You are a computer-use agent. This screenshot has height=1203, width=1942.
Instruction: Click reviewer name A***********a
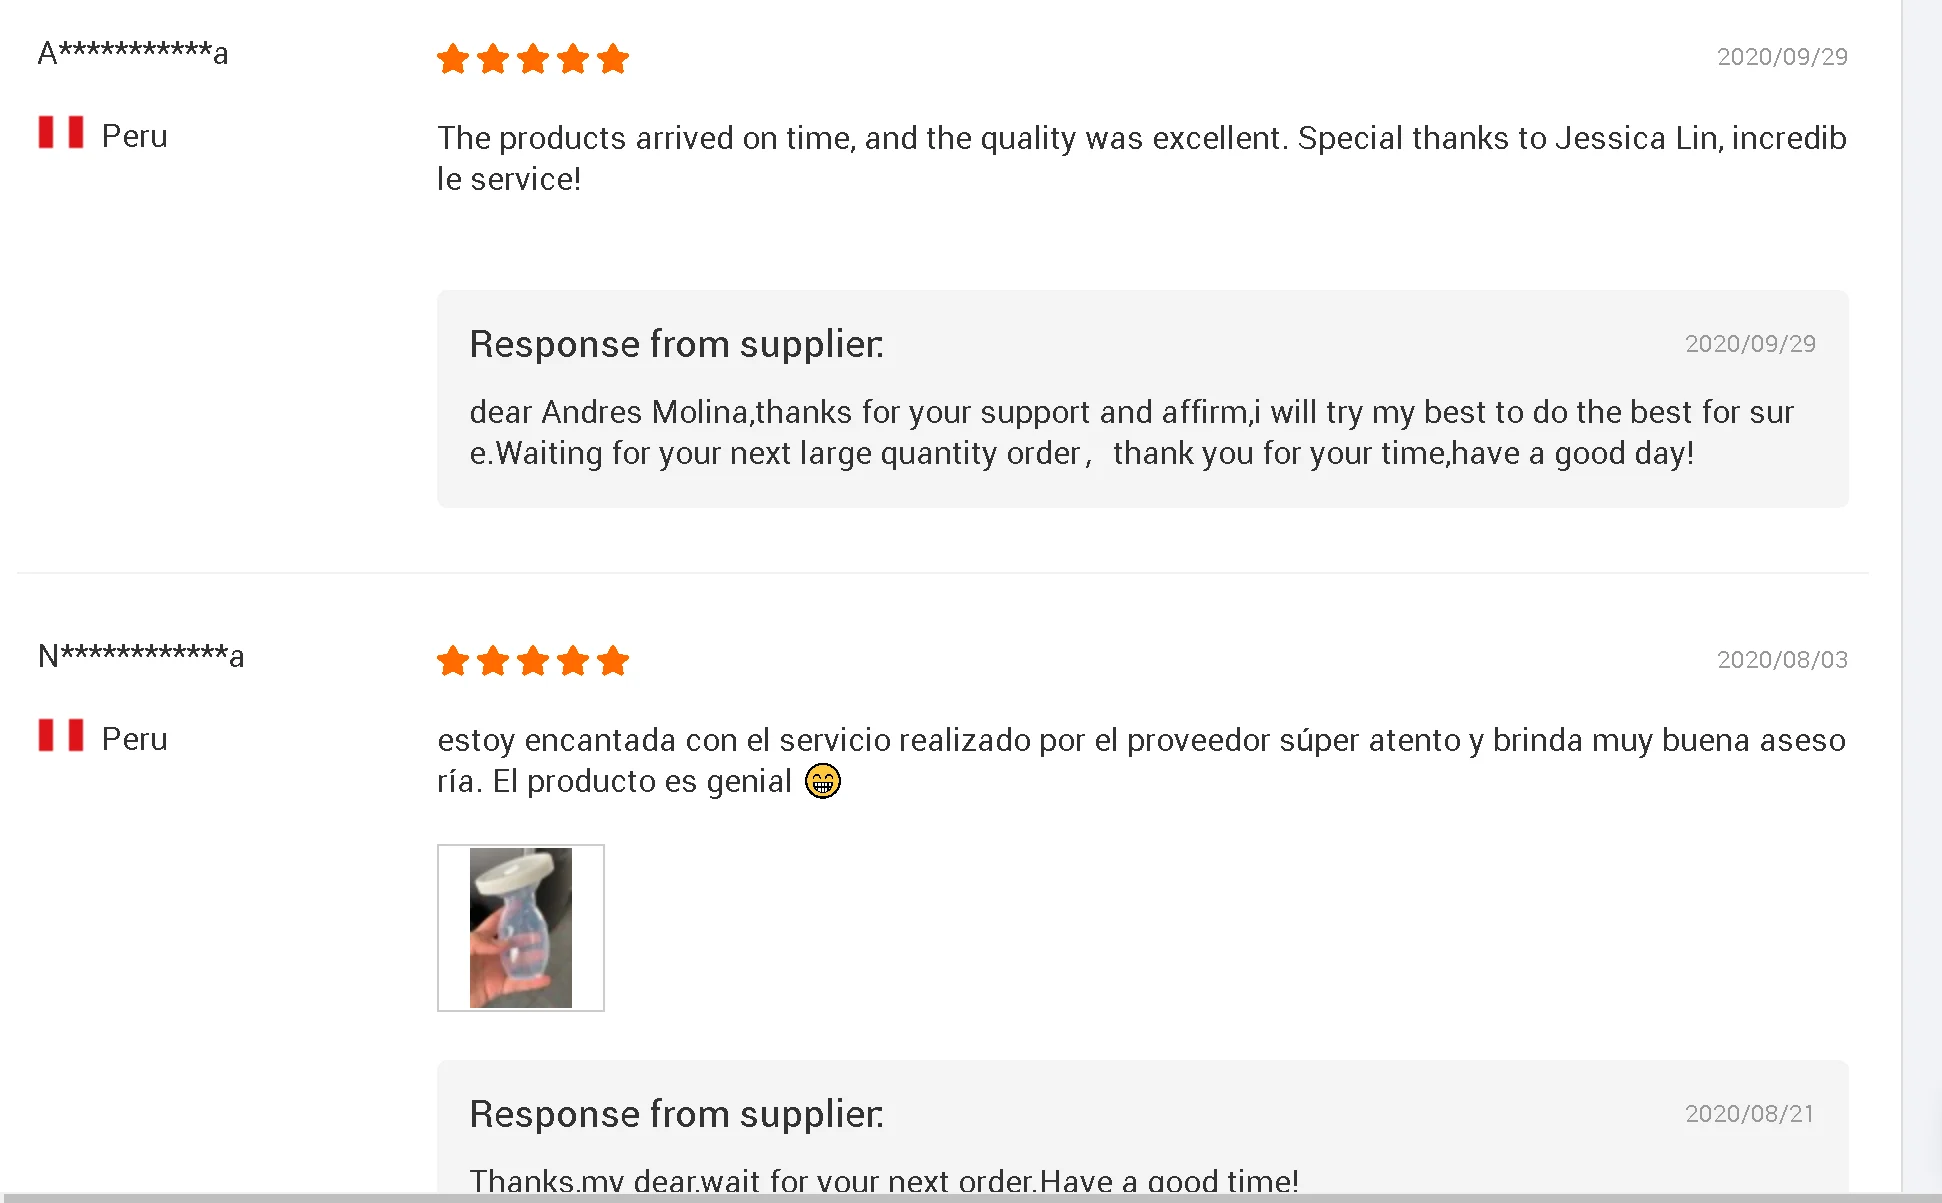[x=133, y=53]
